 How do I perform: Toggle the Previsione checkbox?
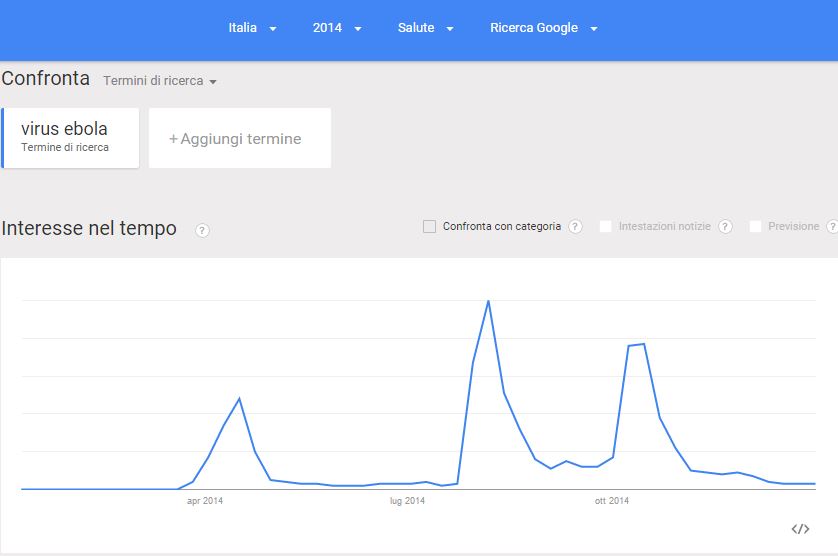[755, 227]
